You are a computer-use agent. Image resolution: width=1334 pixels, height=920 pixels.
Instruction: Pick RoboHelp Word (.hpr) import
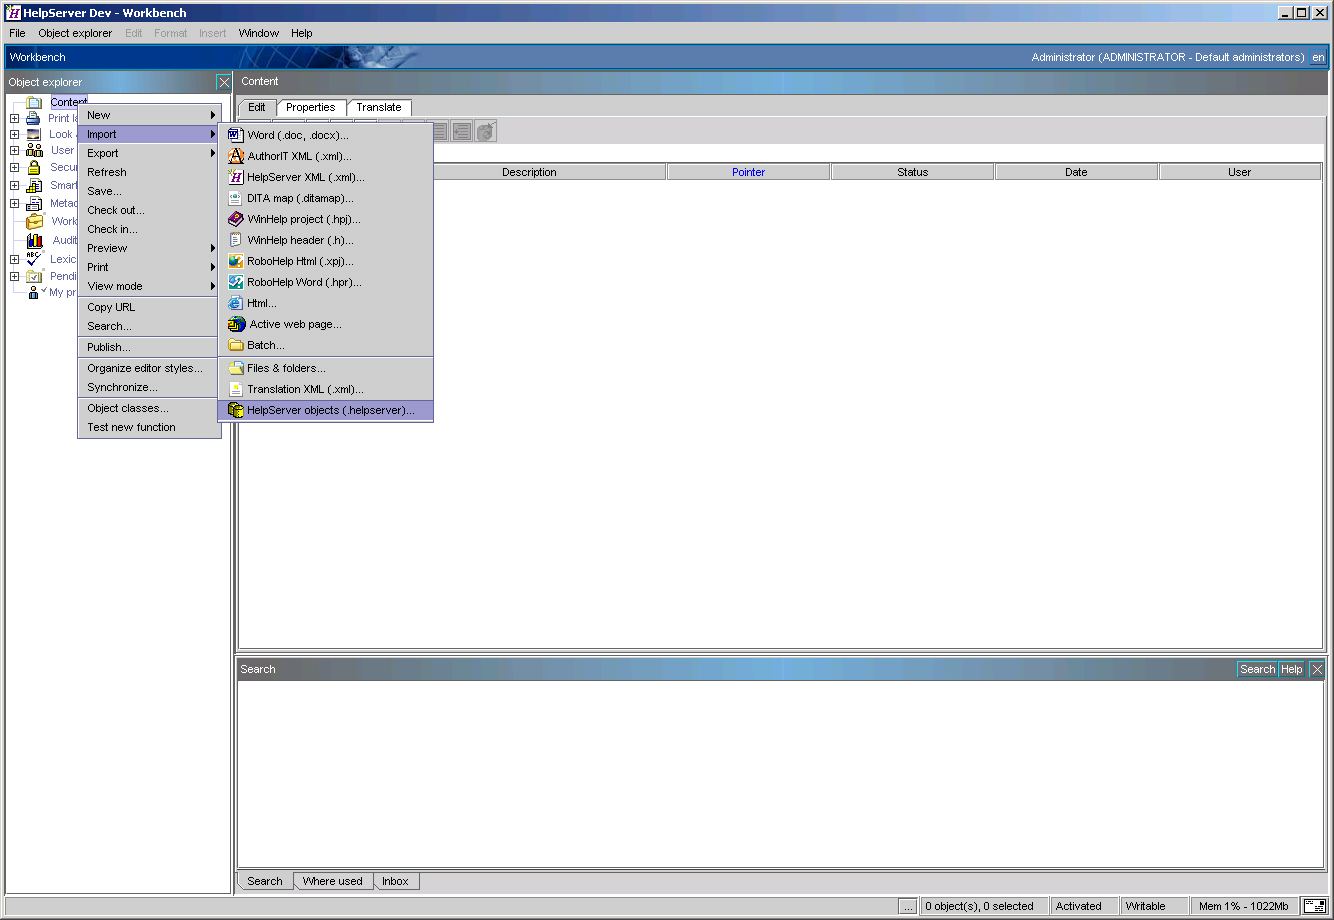[x=325, y=282]
